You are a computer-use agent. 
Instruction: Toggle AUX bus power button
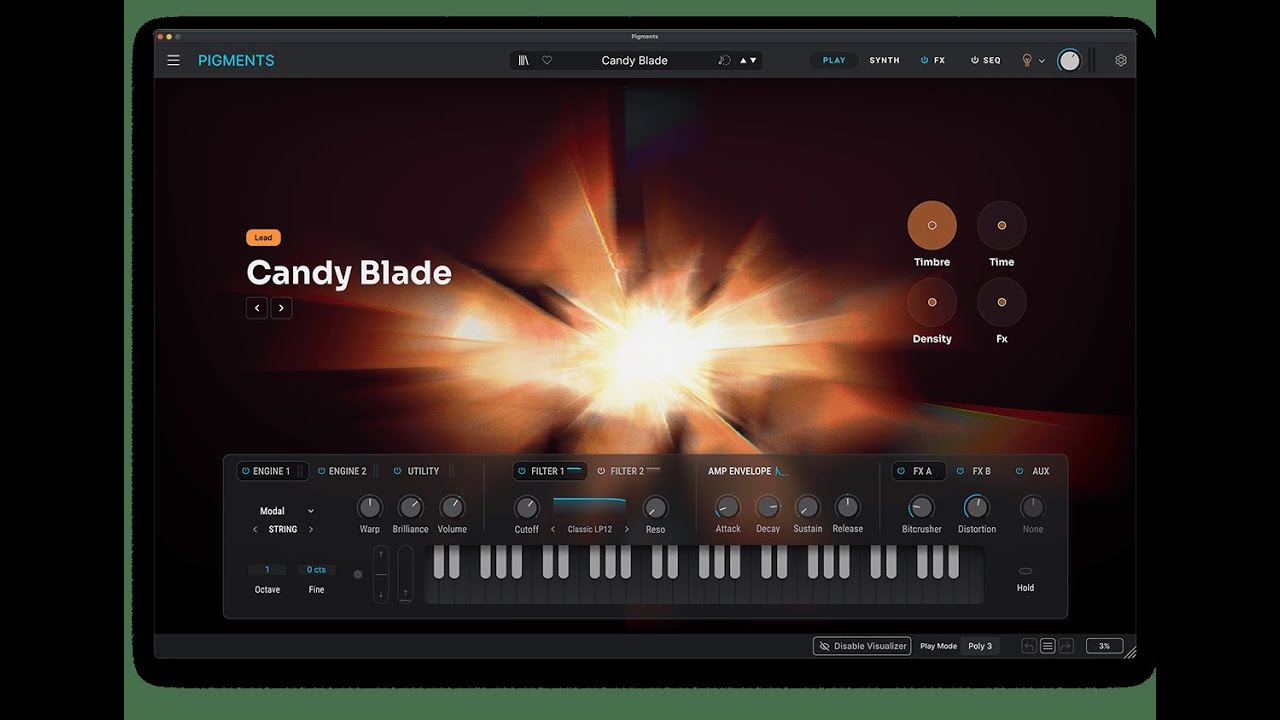[1020, 471]
